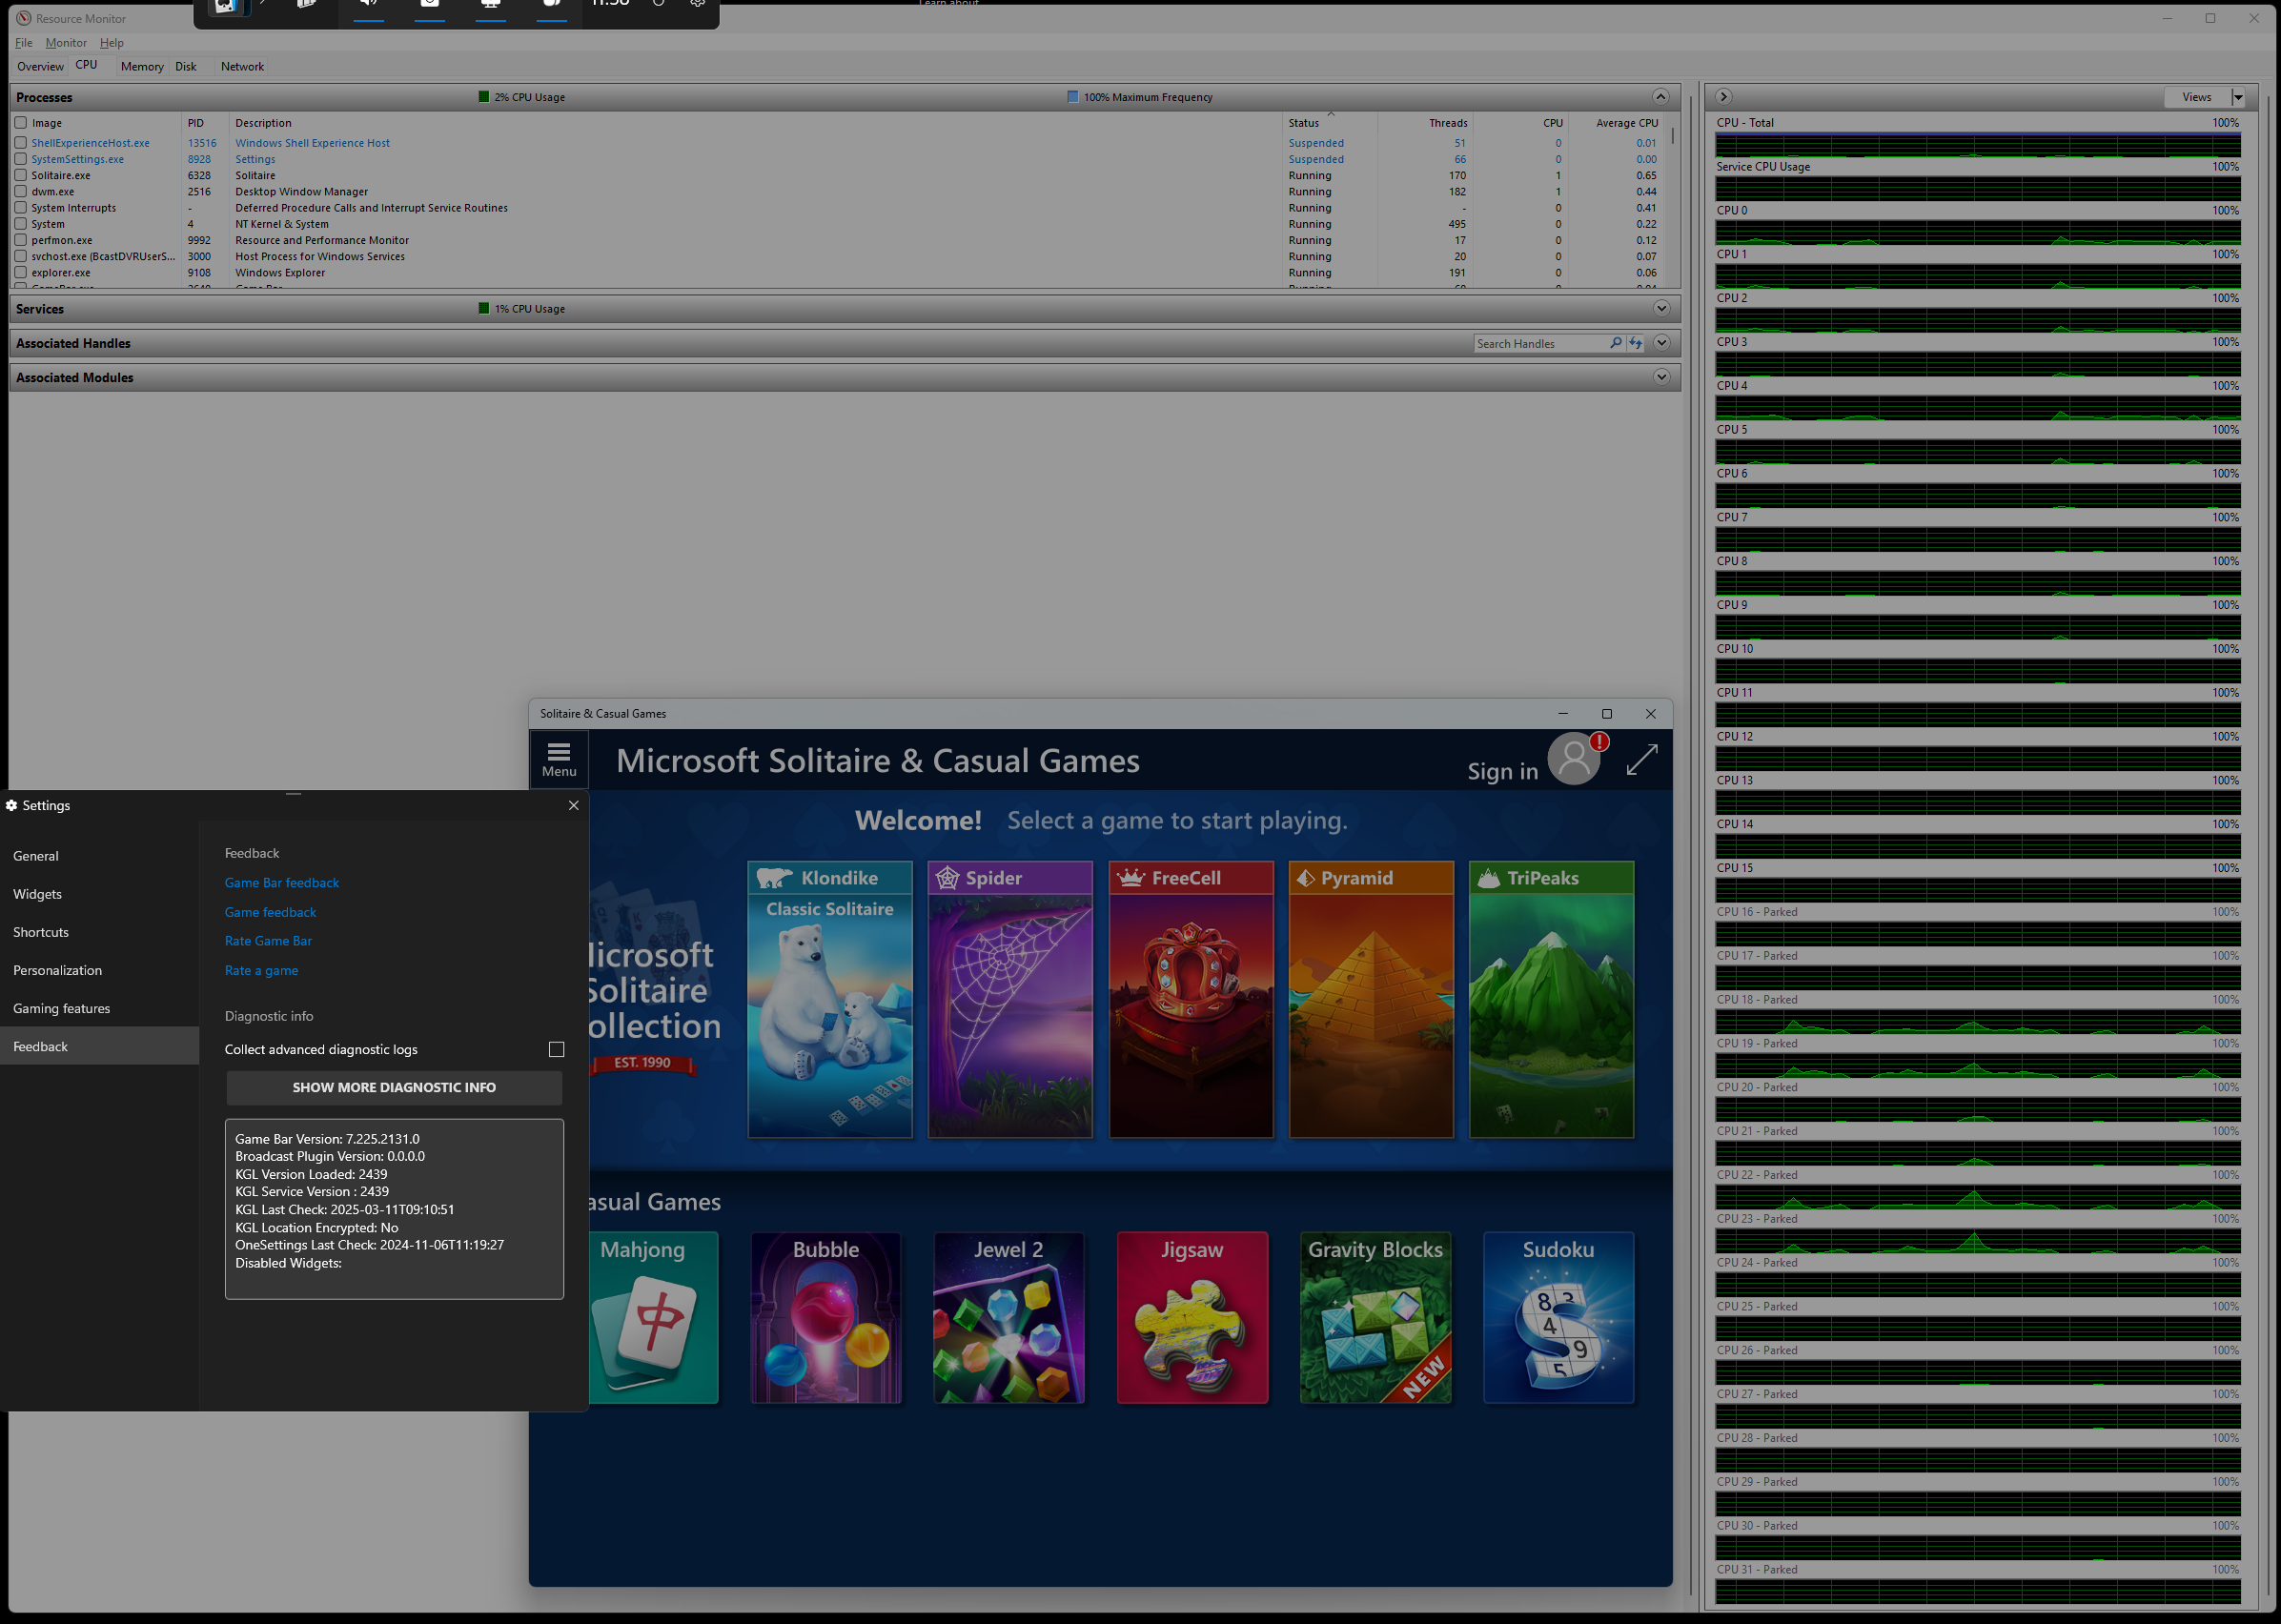Expand the Services section chevron

click(x=1661, y=308)
